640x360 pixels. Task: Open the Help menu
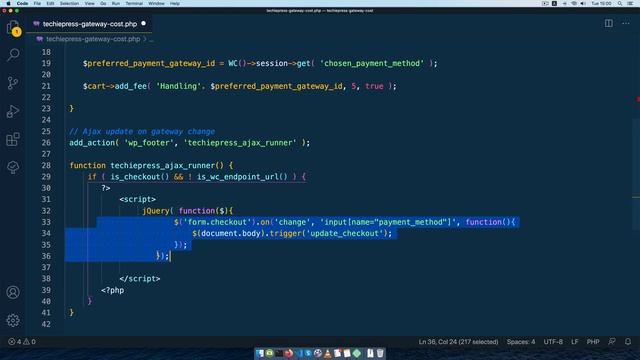175,3
